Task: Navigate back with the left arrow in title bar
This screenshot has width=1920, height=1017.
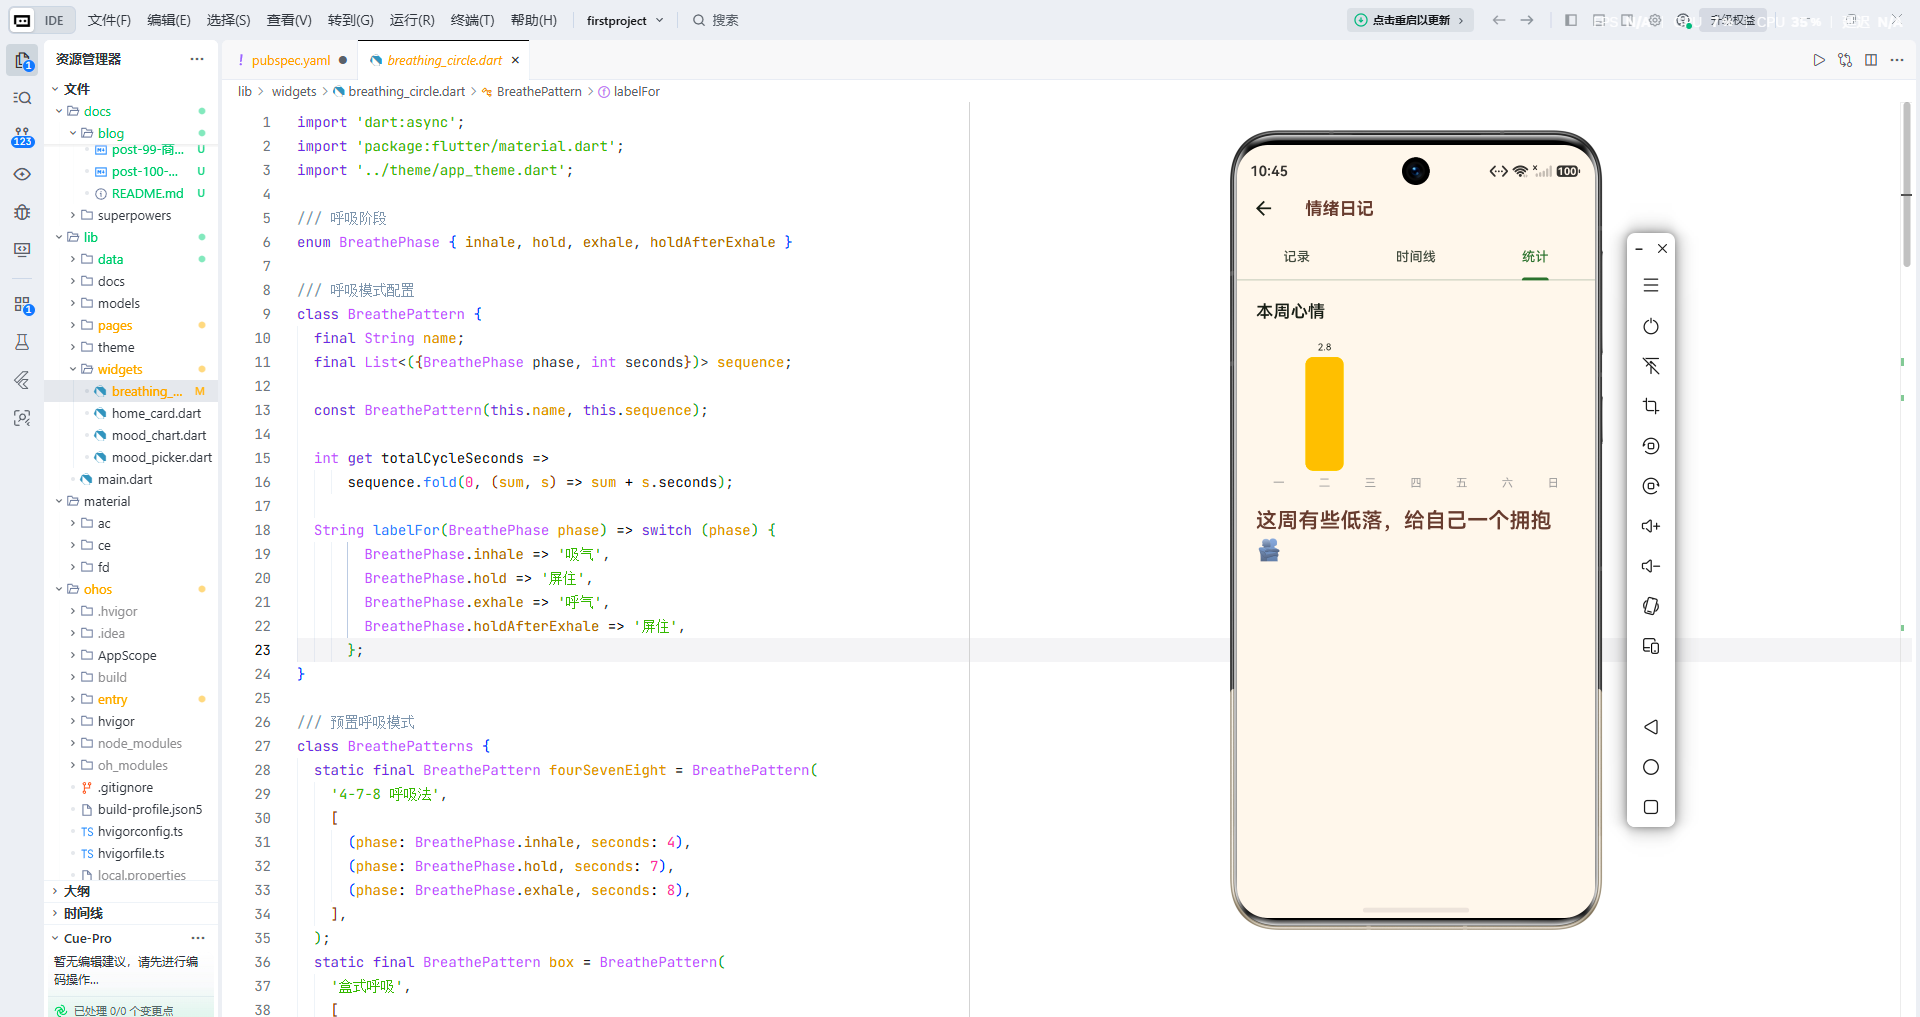Action: point(1498,20)
